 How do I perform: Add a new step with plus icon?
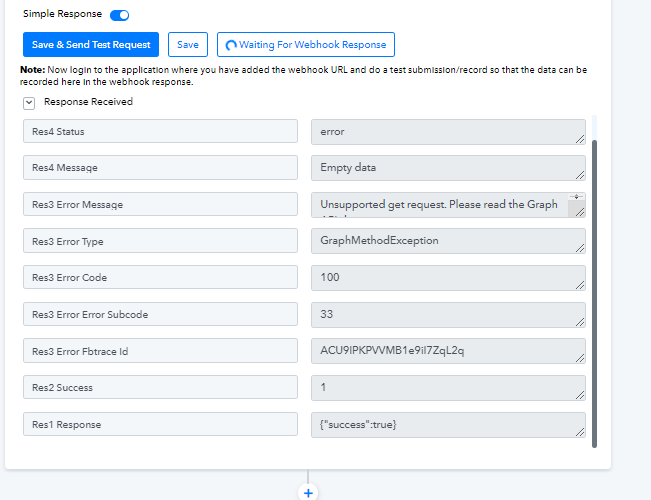[308, 493]
